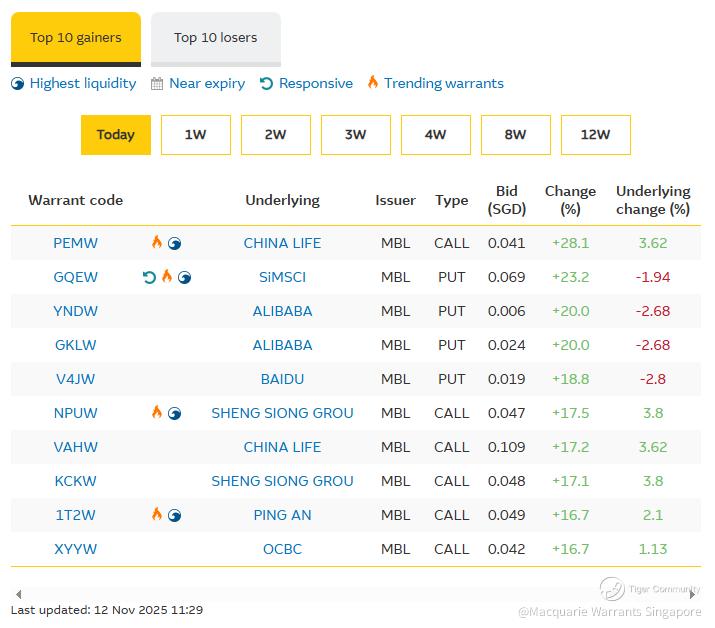Screen dimensions: 715x628
Task: Switch to the Top 10 losers tab
Action: click(215, 38)
